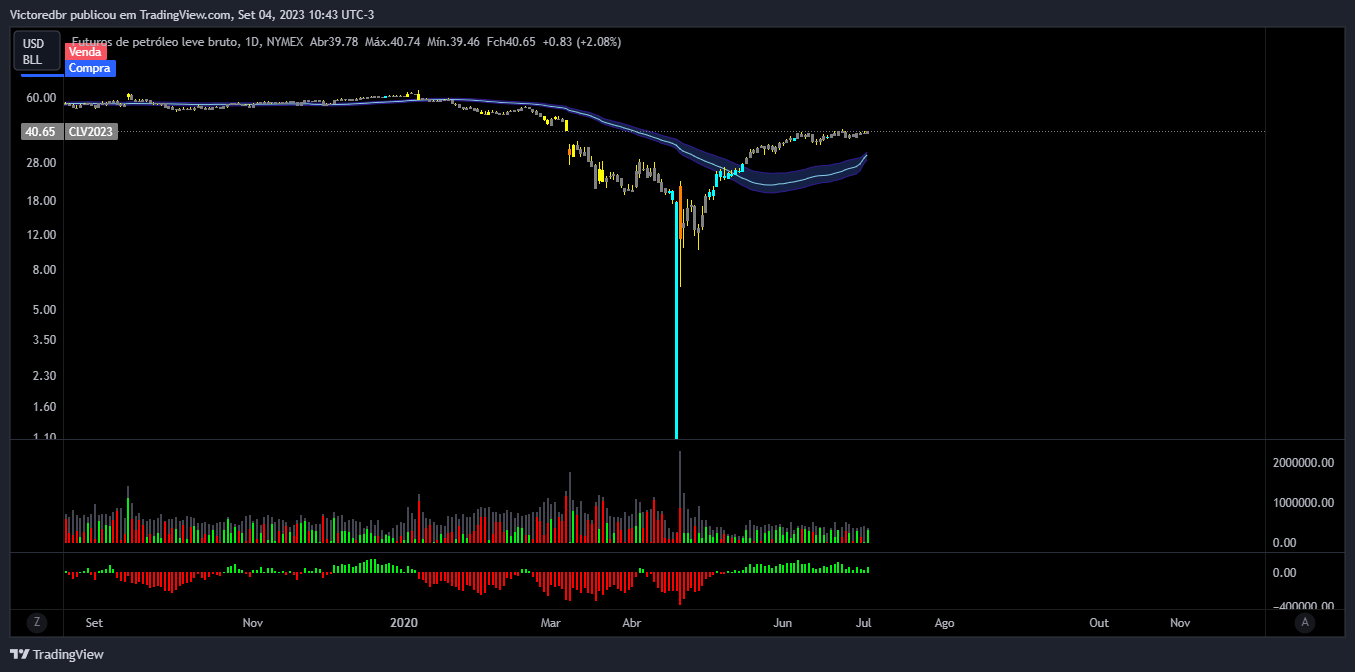
Task: Click the 5.00 price scale label
Action: (43, 310)
